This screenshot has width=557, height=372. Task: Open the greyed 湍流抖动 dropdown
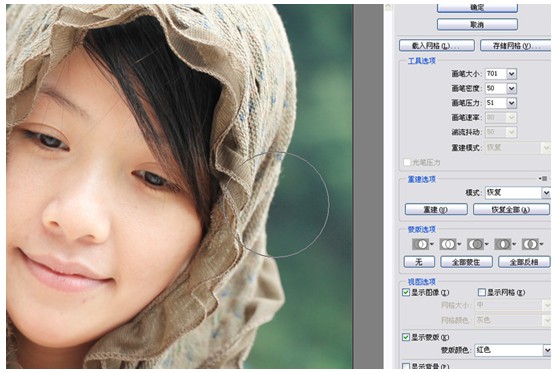(501, 132)
